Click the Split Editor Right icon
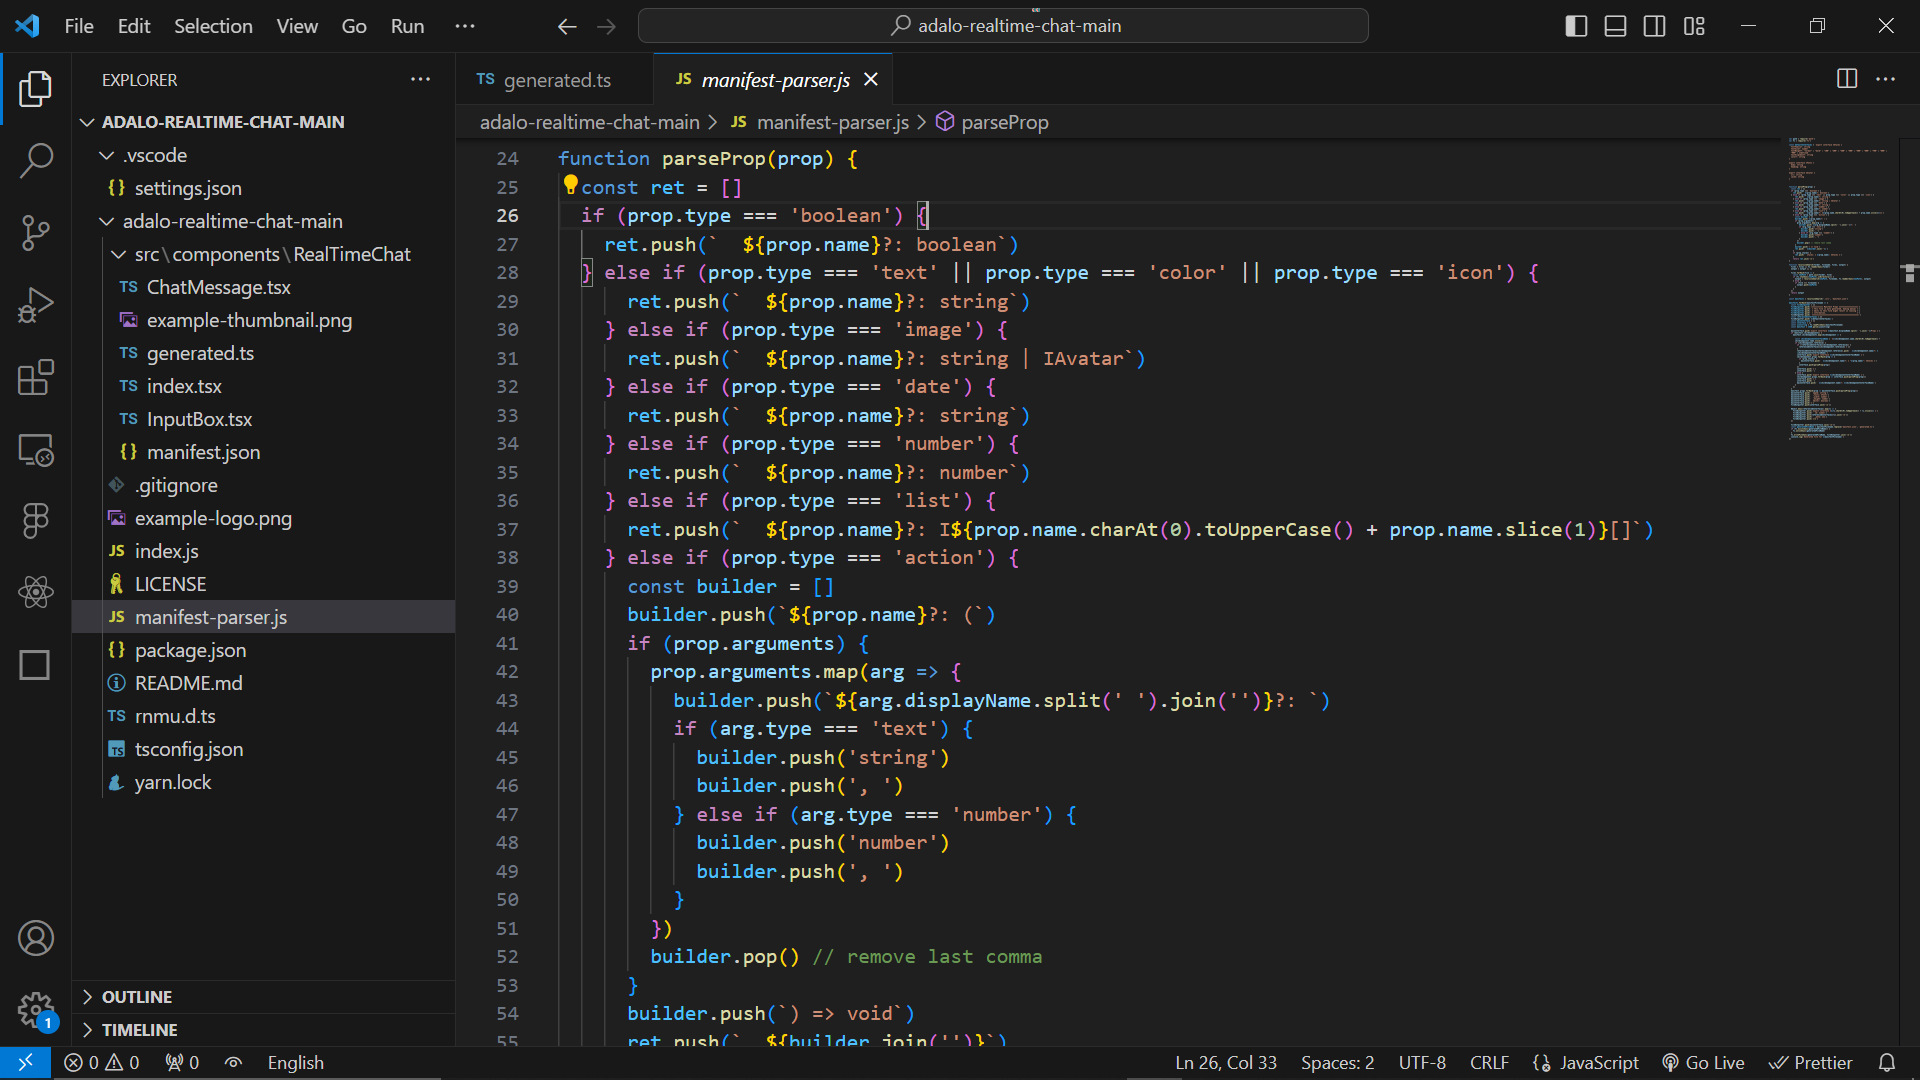The image size is (1920, 1080). point(1846,79)
